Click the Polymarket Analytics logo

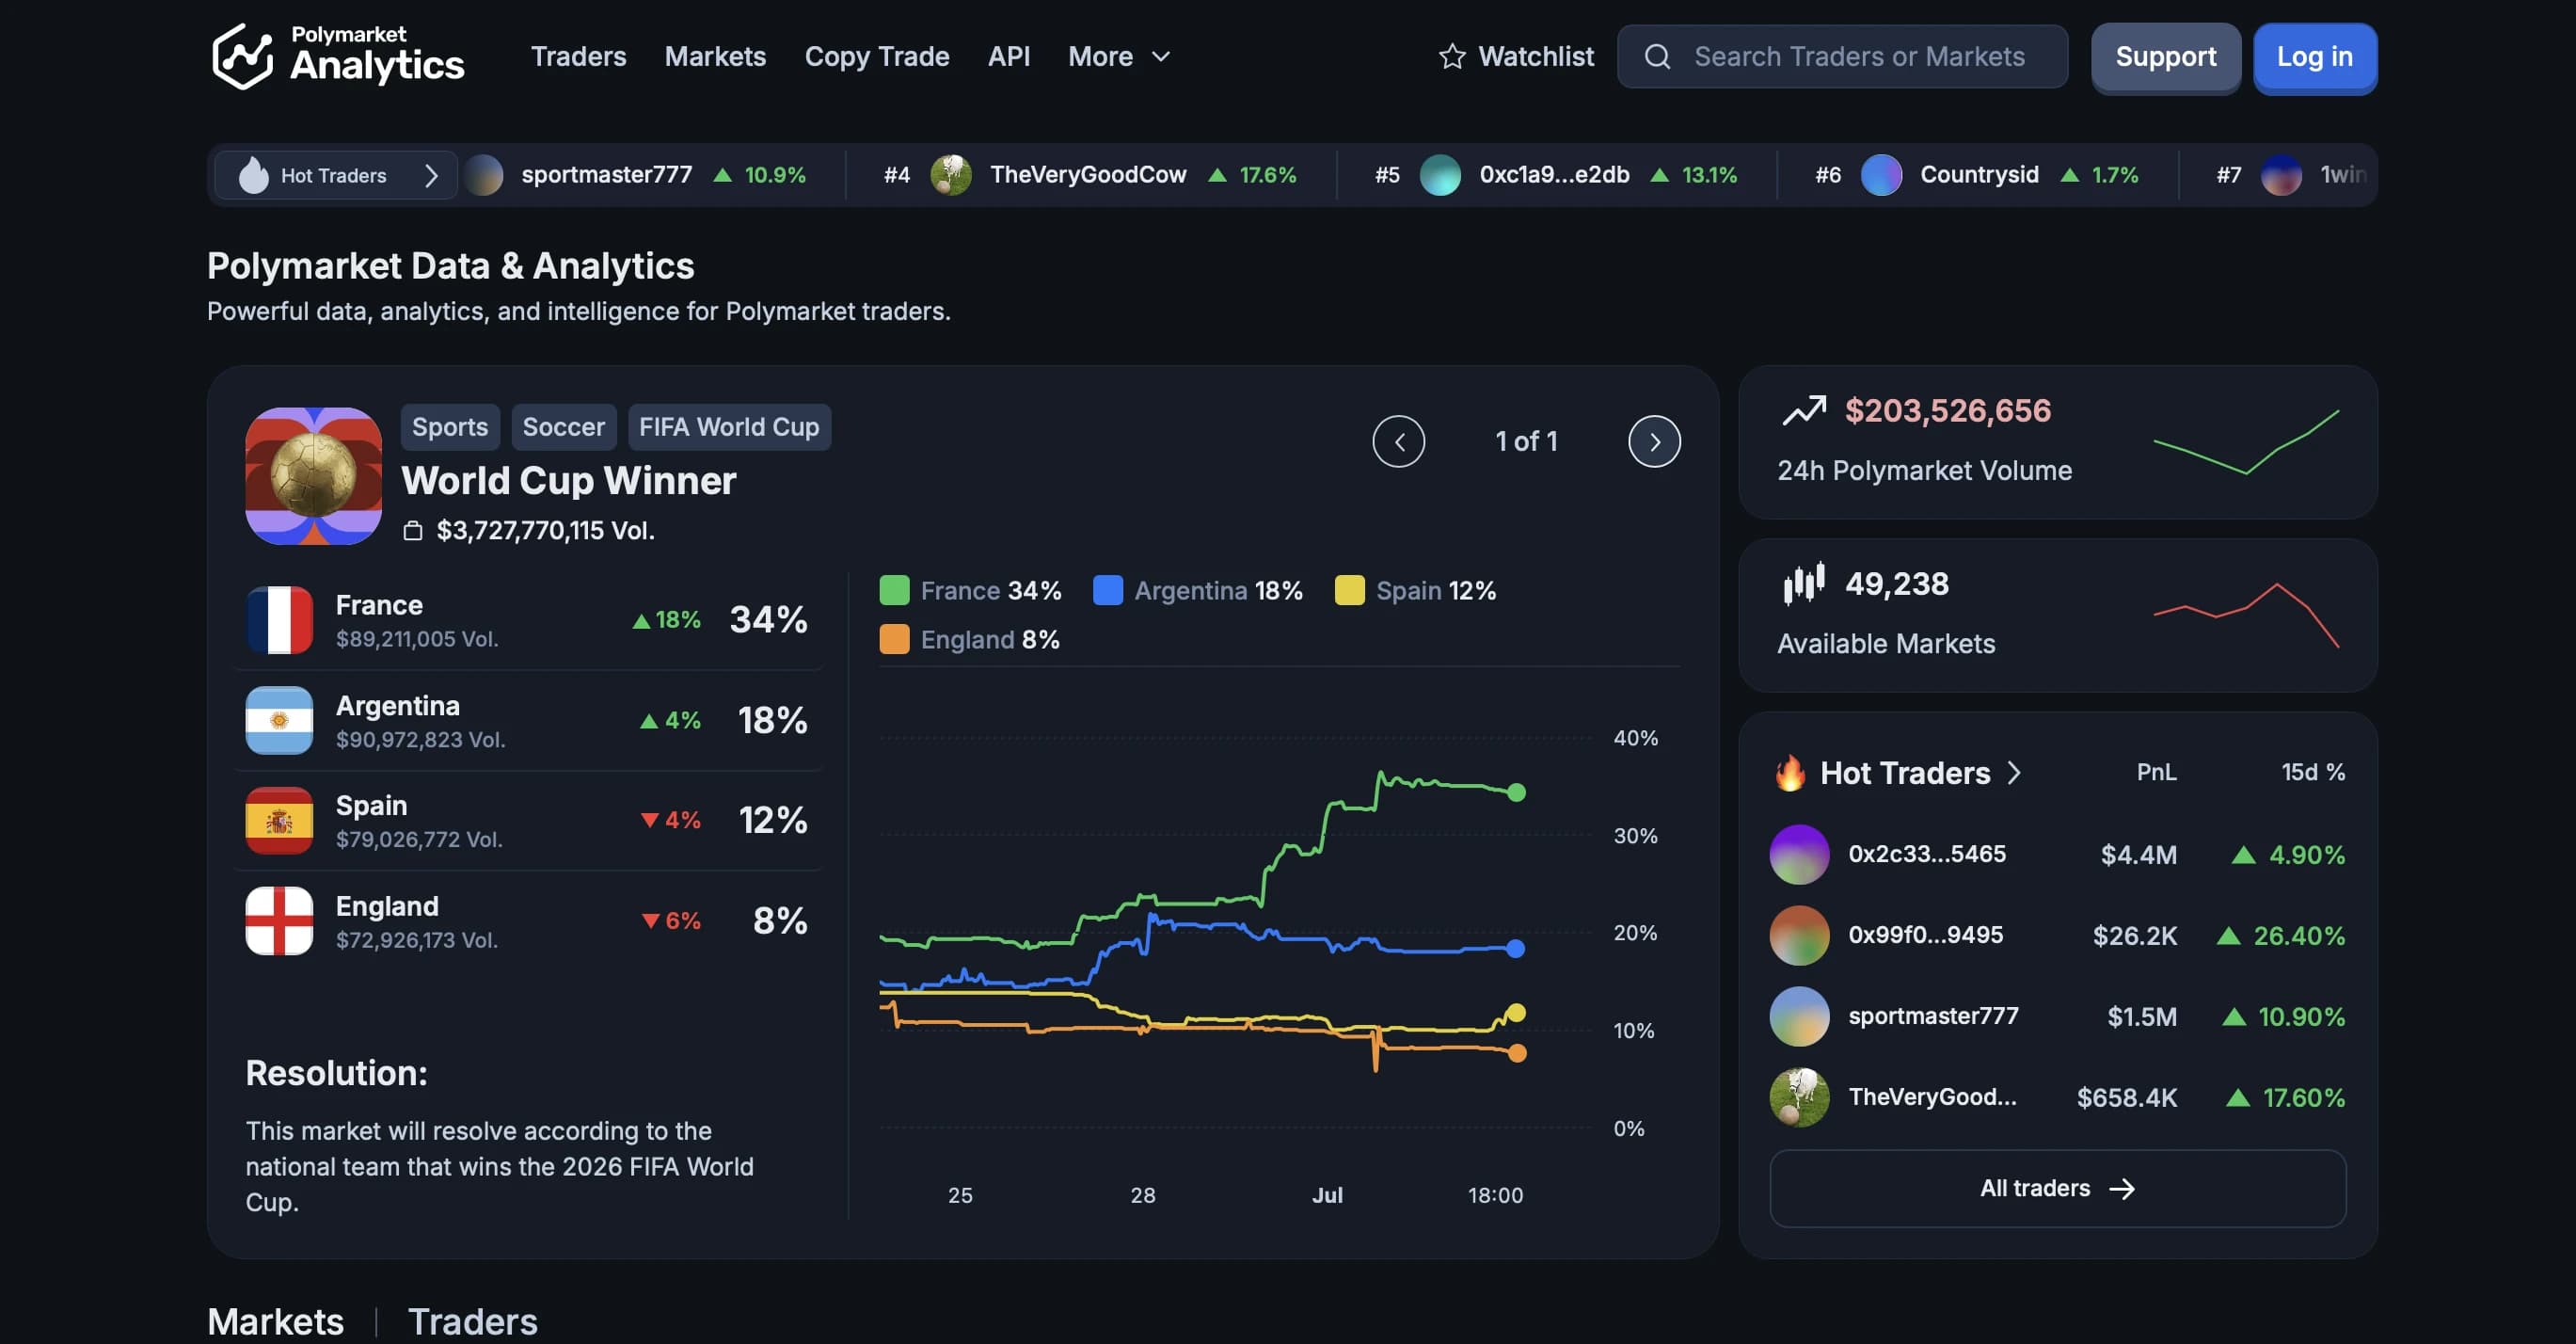tap(337, 56)
